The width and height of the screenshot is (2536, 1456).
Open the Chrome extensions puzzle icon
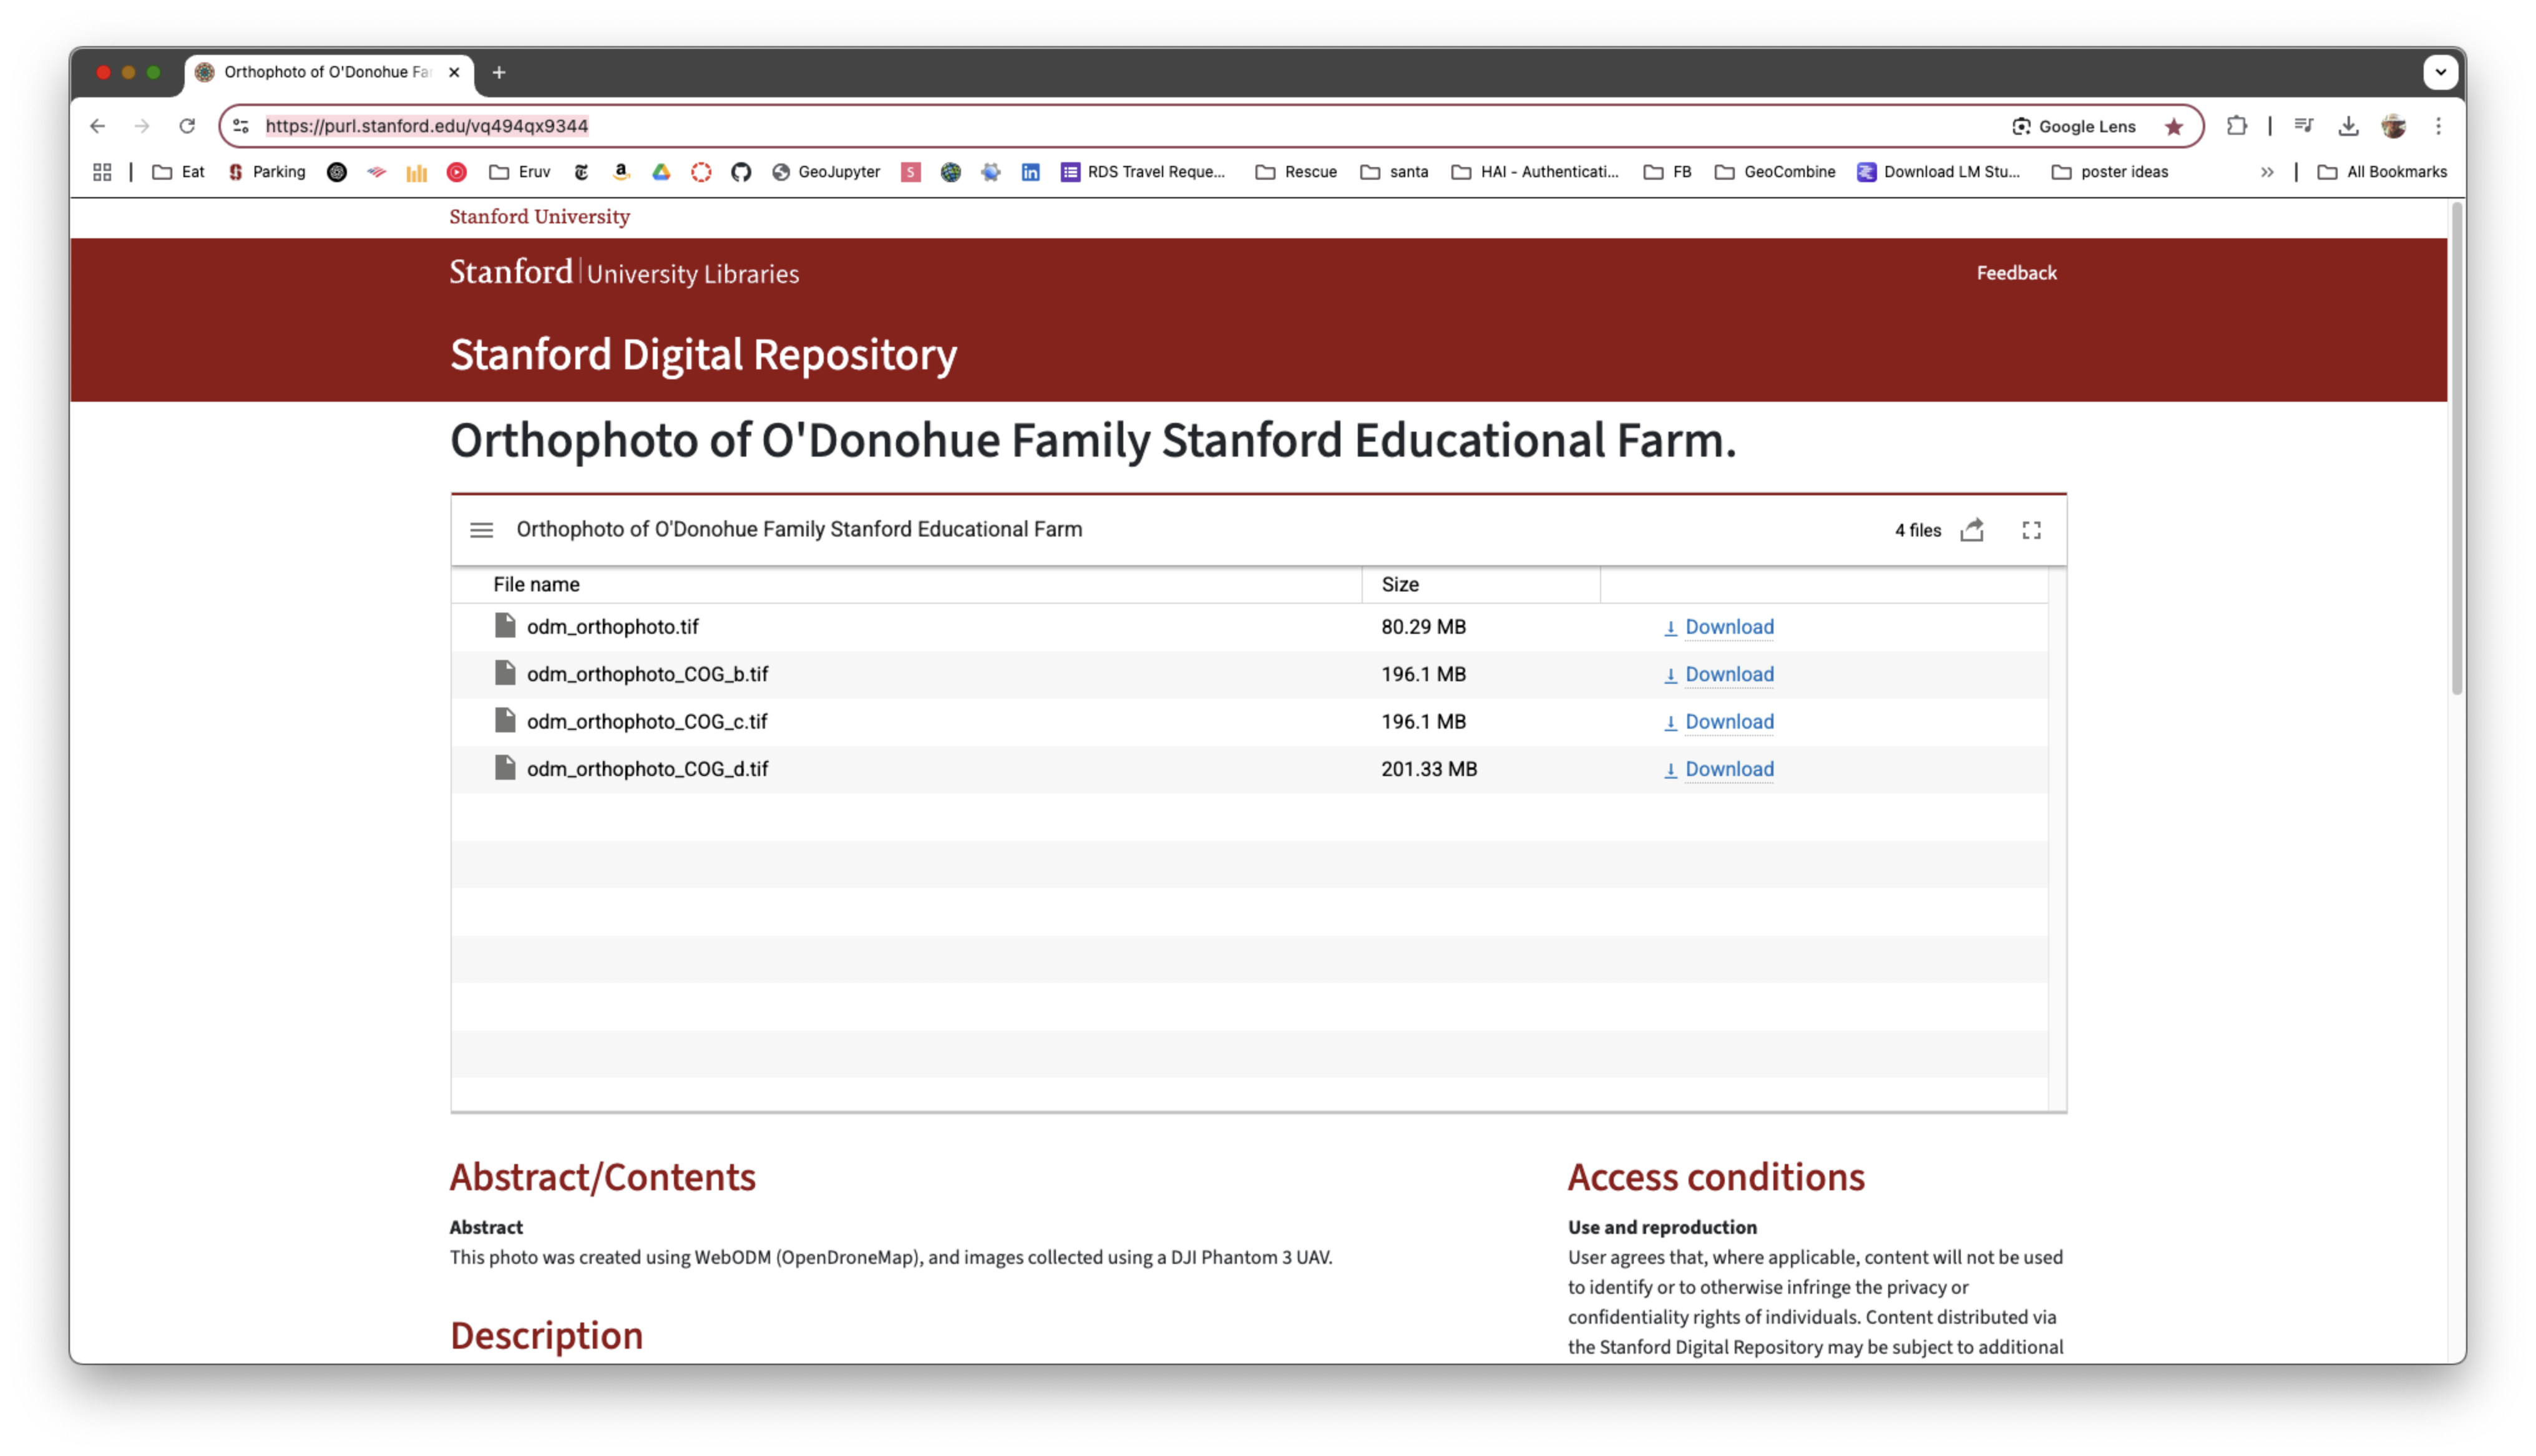point(2236,126)
